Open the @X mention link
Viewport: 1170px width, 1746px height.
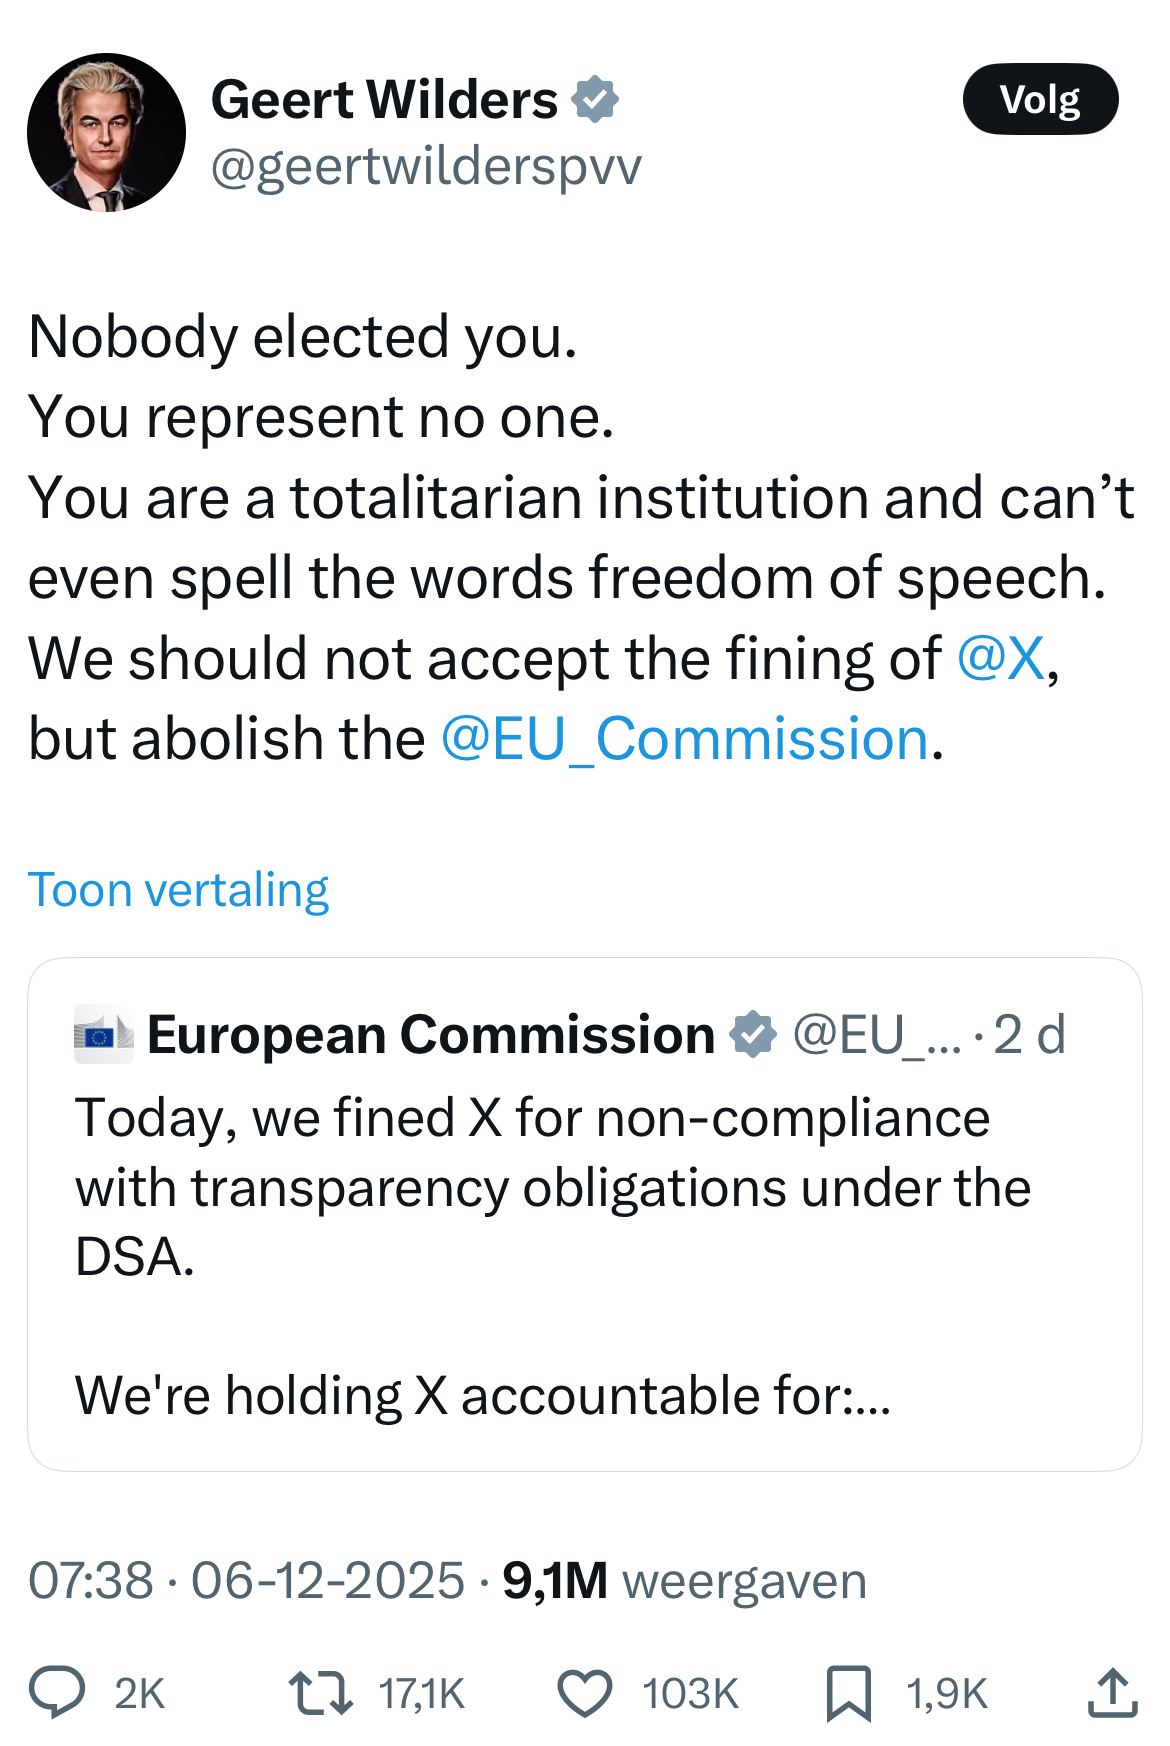coord(1001,659)
